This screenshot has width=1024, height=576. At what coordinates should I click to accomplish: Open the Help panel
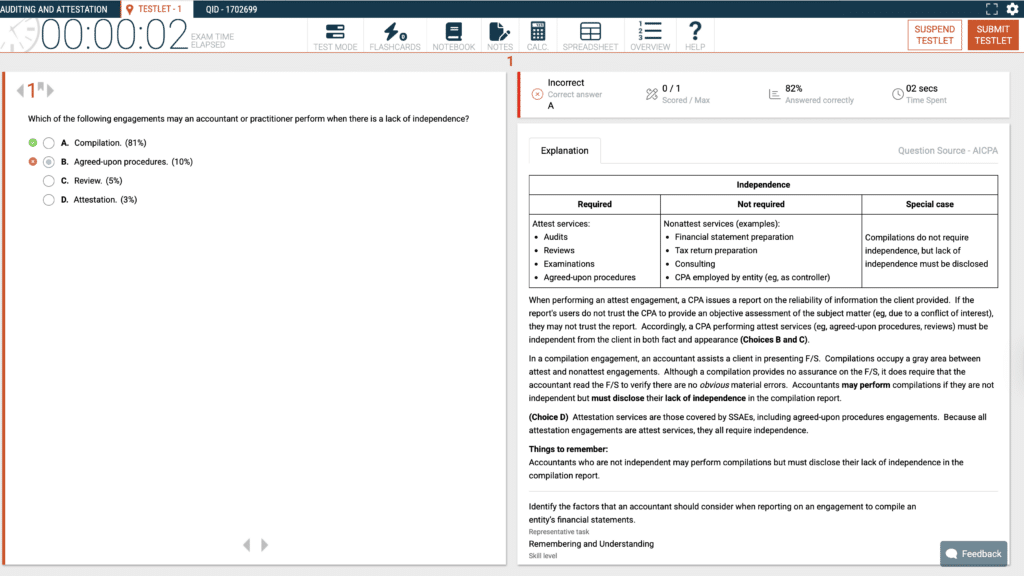tap(695, 35)
